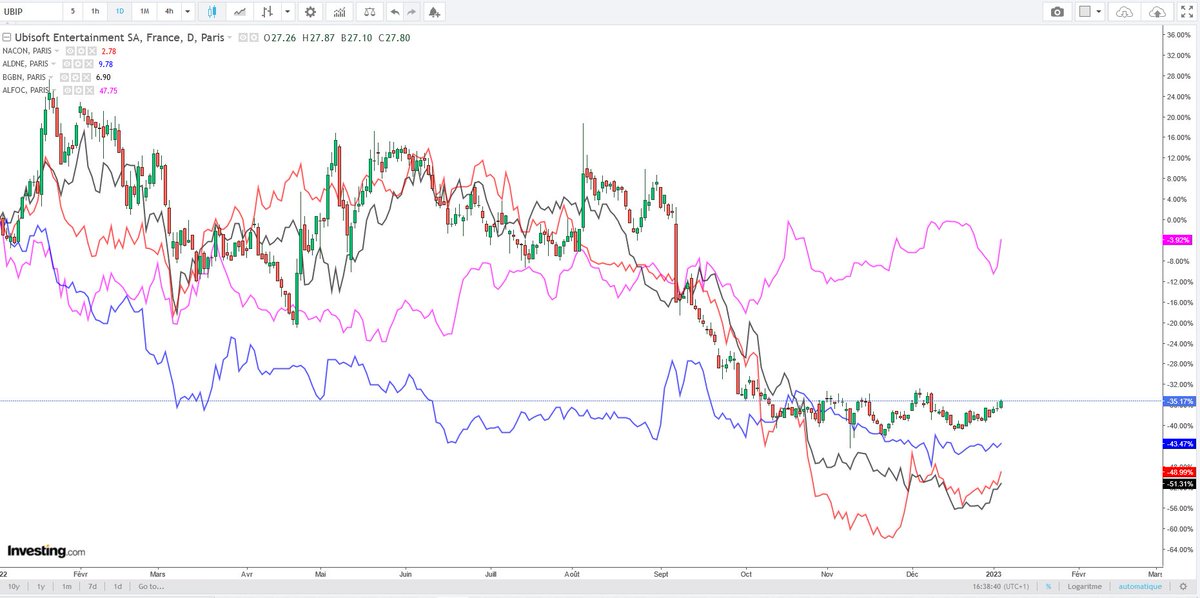This screenshot has height=598, width=1200.
Task: Remove the ALFOC comparison series
Action: click(89, 90)
